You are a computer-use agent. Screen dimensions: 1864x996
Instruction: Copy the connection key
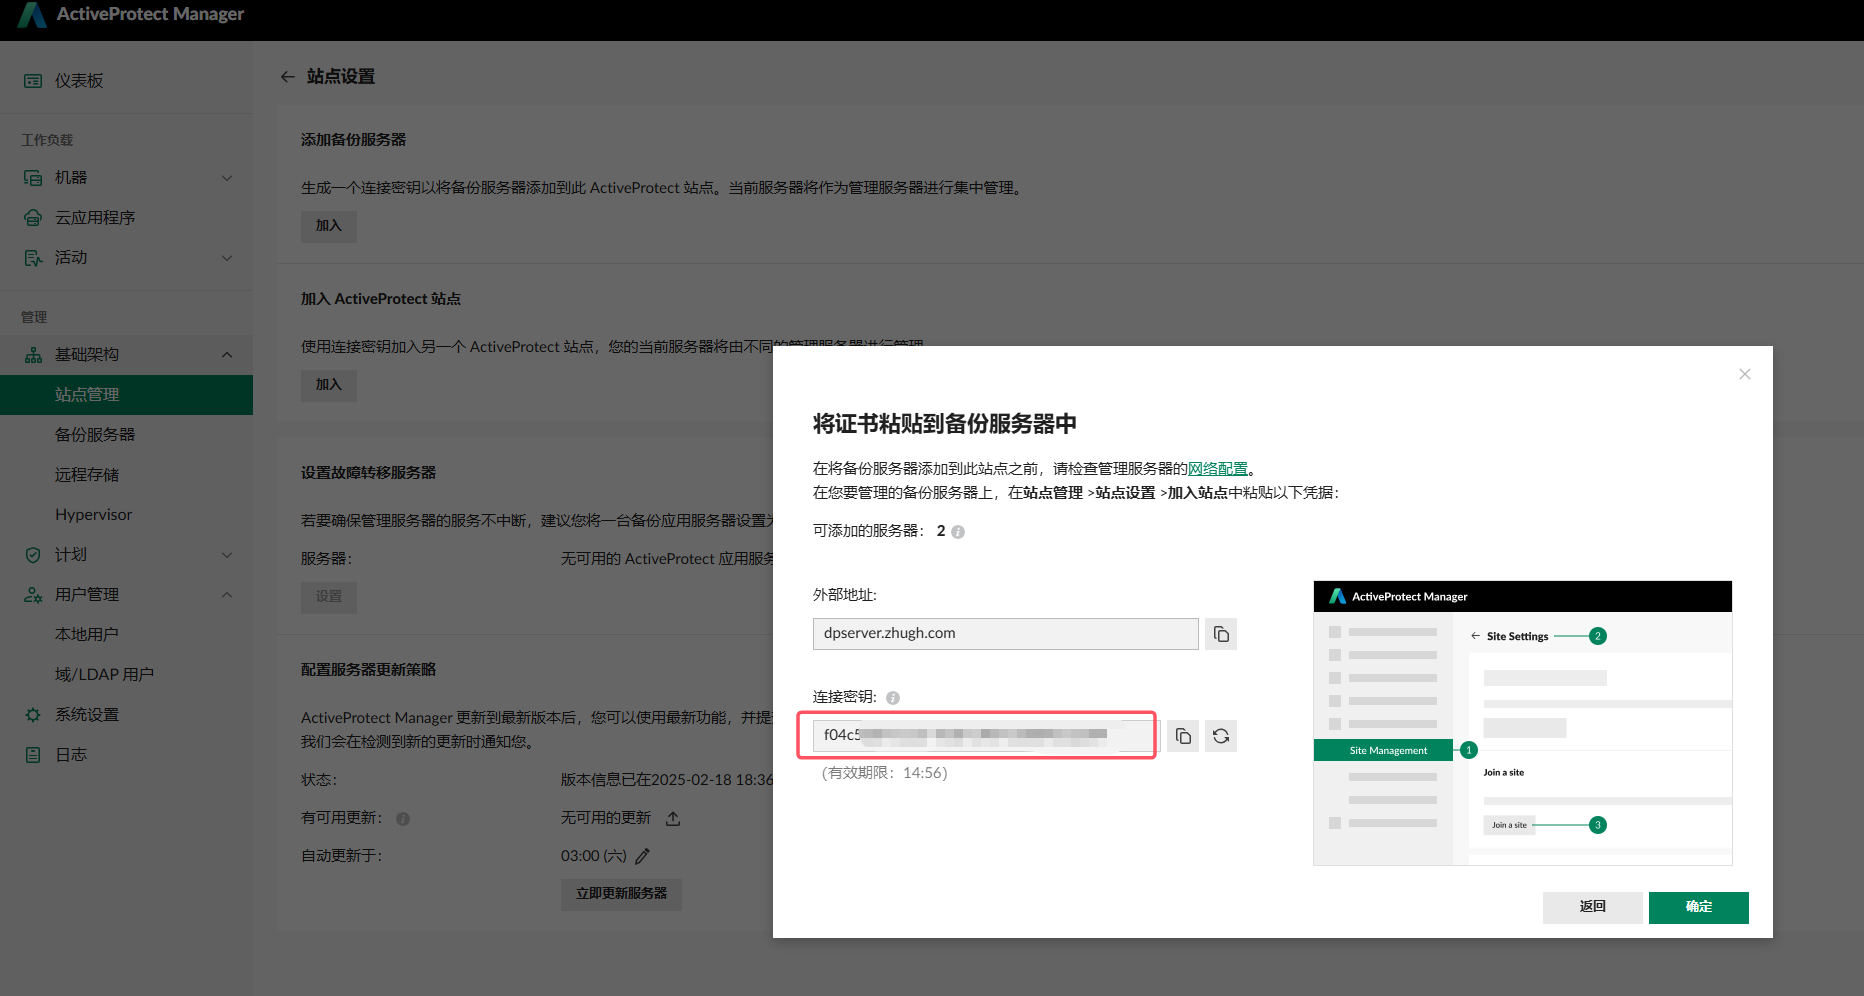pos(1183,736)
